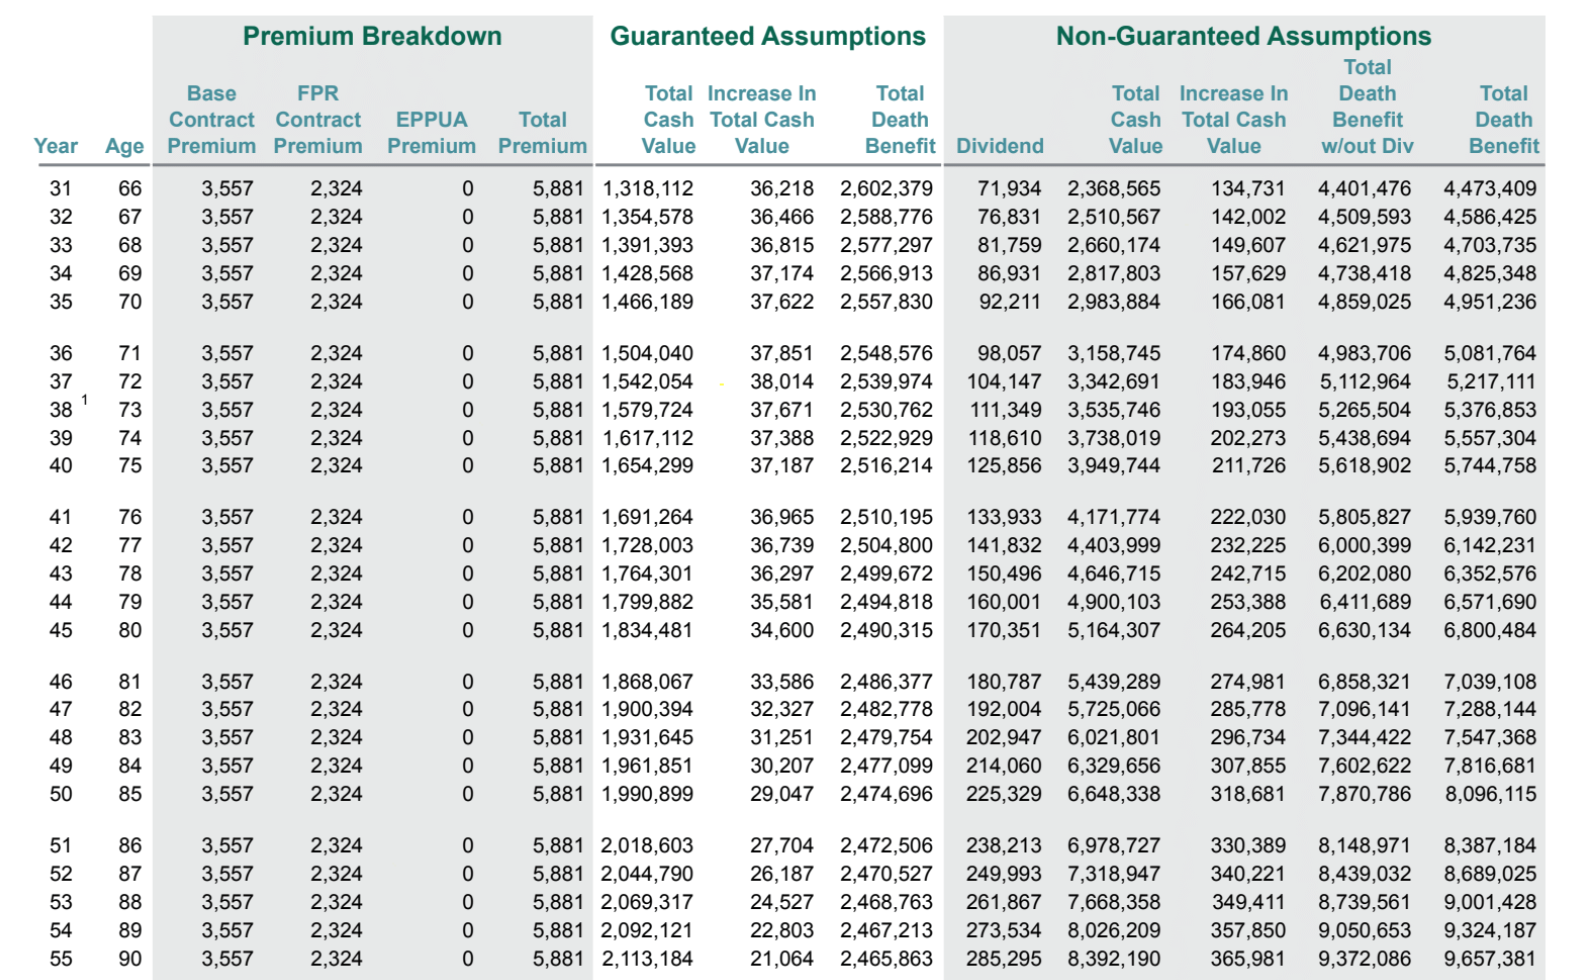Select increase value 29,047 in year 50
This screenshot has height=980, width=1578.
[782, 795]
